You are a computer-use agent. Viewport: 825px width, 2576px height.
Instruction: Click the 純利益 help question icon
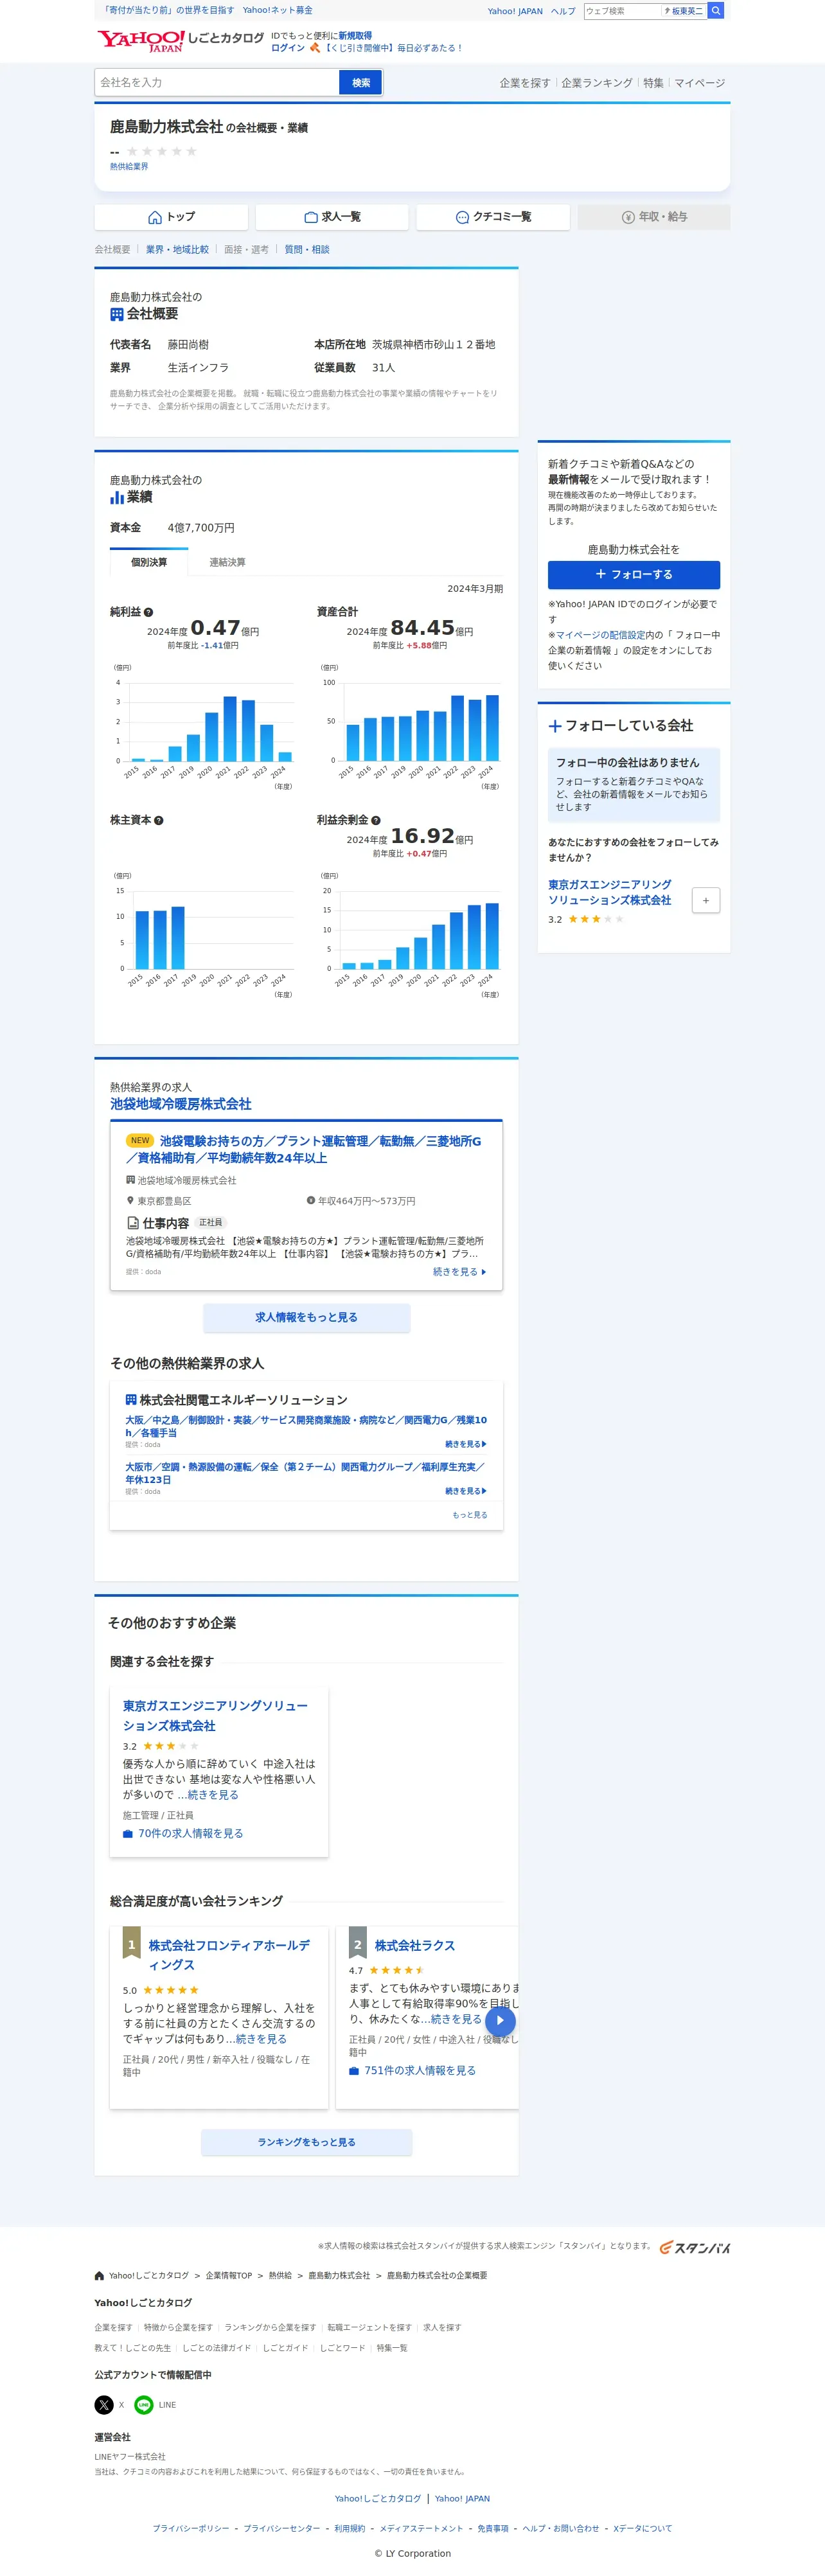149,612
